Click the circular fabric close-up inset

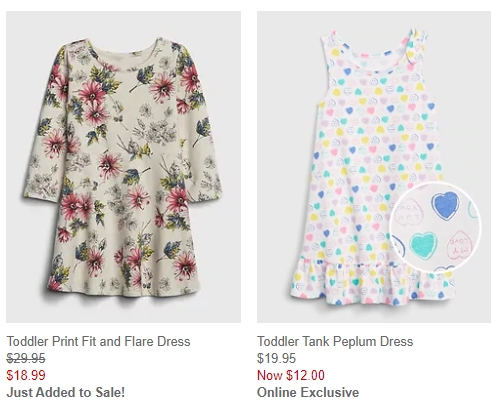click(435, 227)
